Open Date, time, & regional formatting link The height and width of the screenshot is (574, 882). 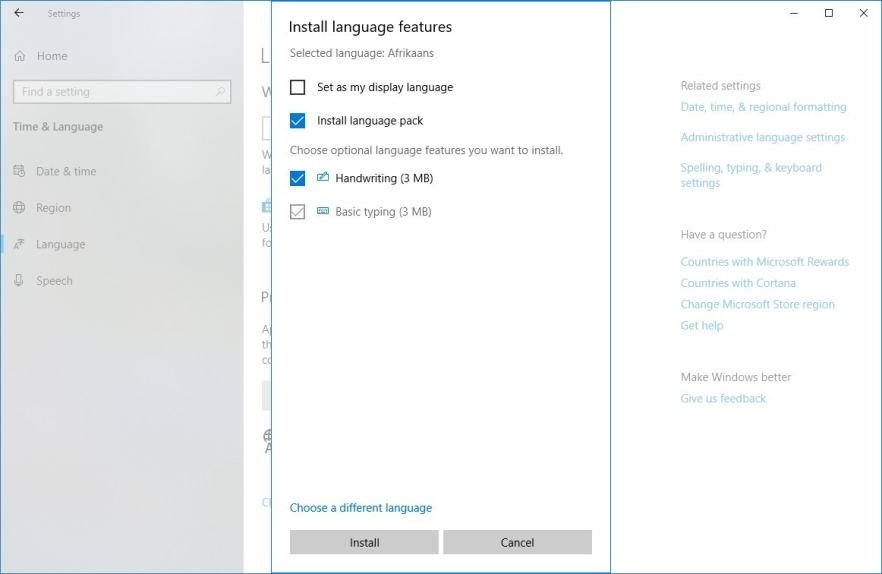(x=763, y=107)
